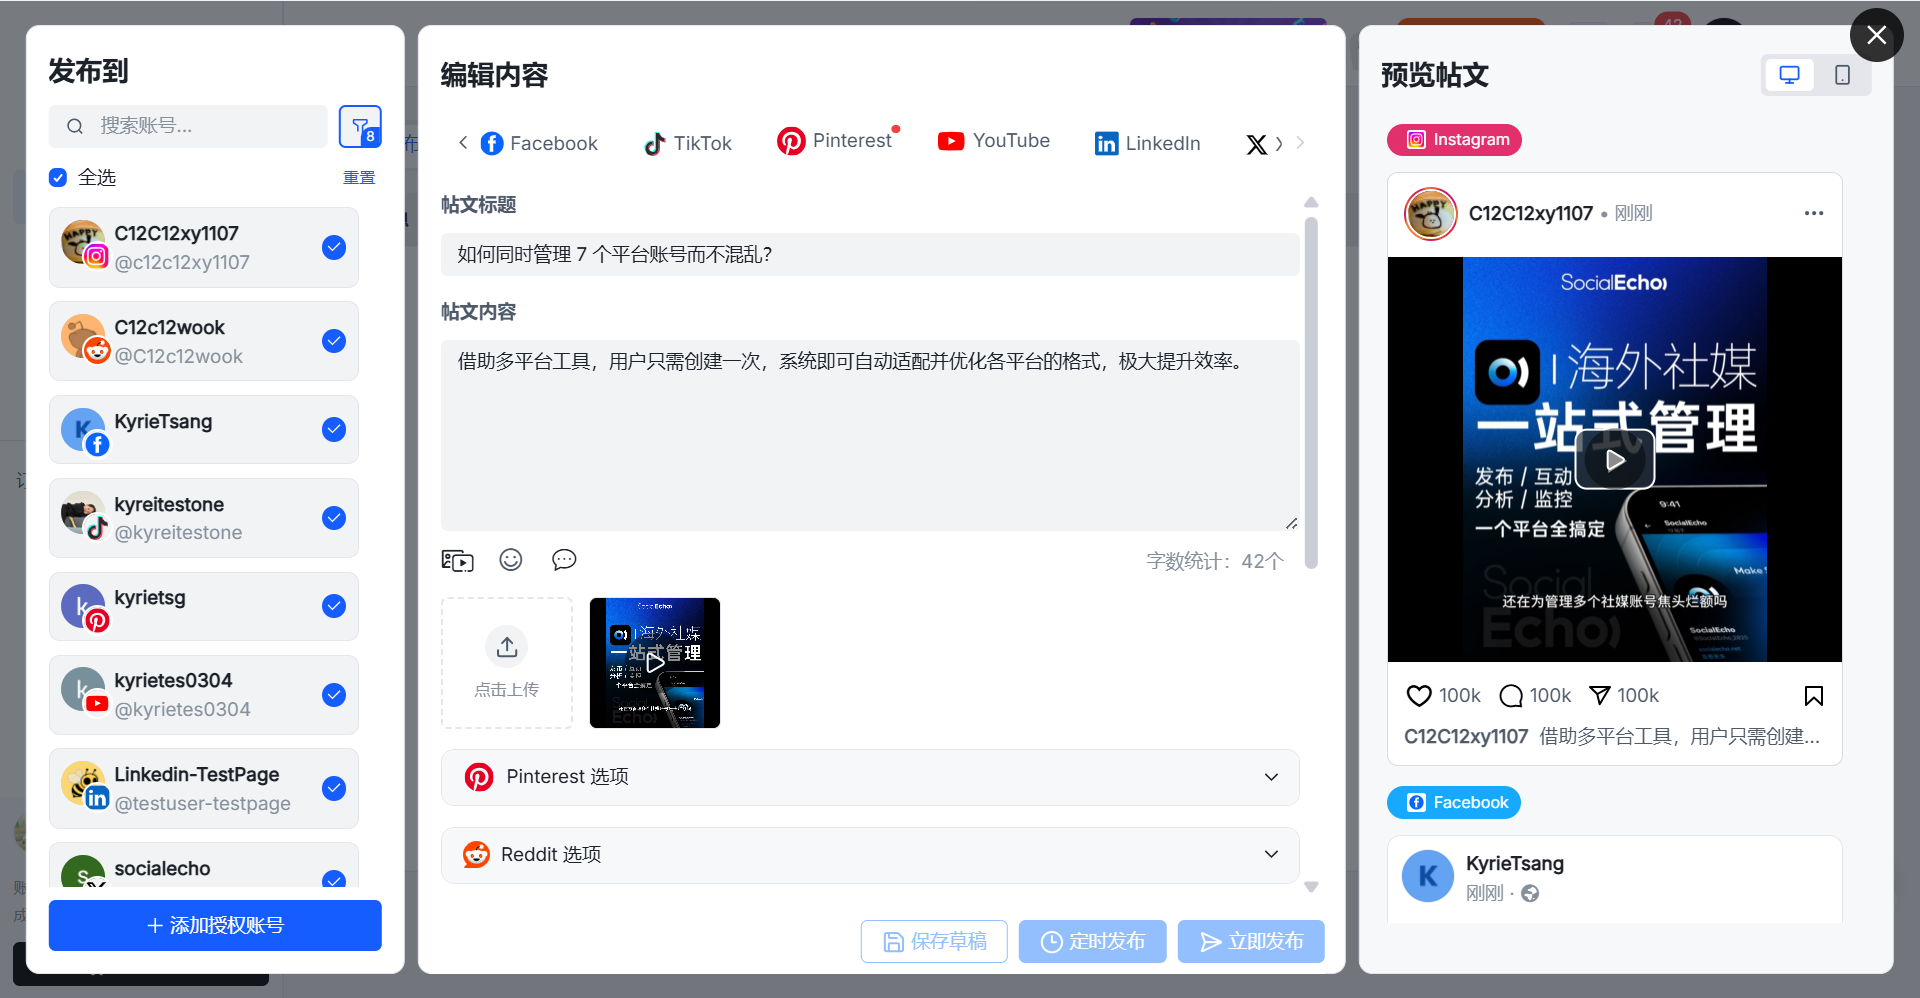
Task: Close the publishing dialog with X button
Action: (x=1877, y=35)
